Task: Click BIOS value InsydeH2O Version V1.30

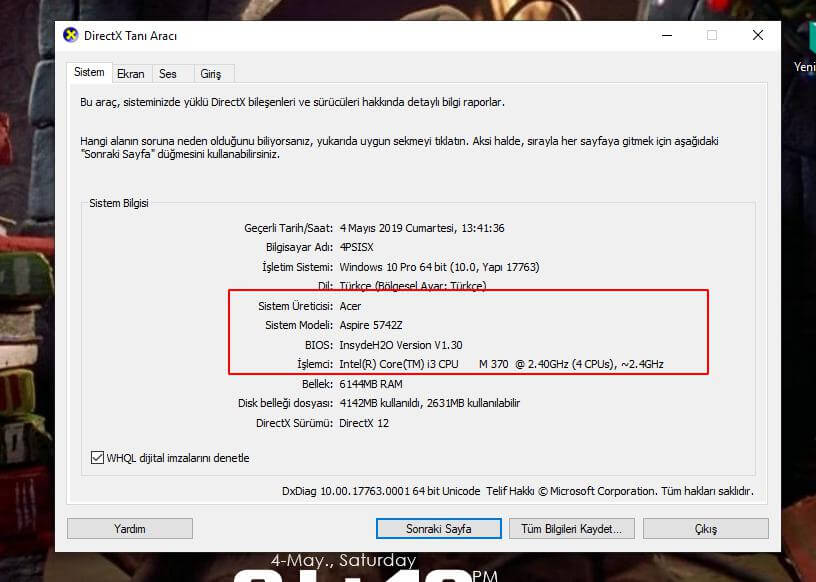Action: click(x=401, y=345)
